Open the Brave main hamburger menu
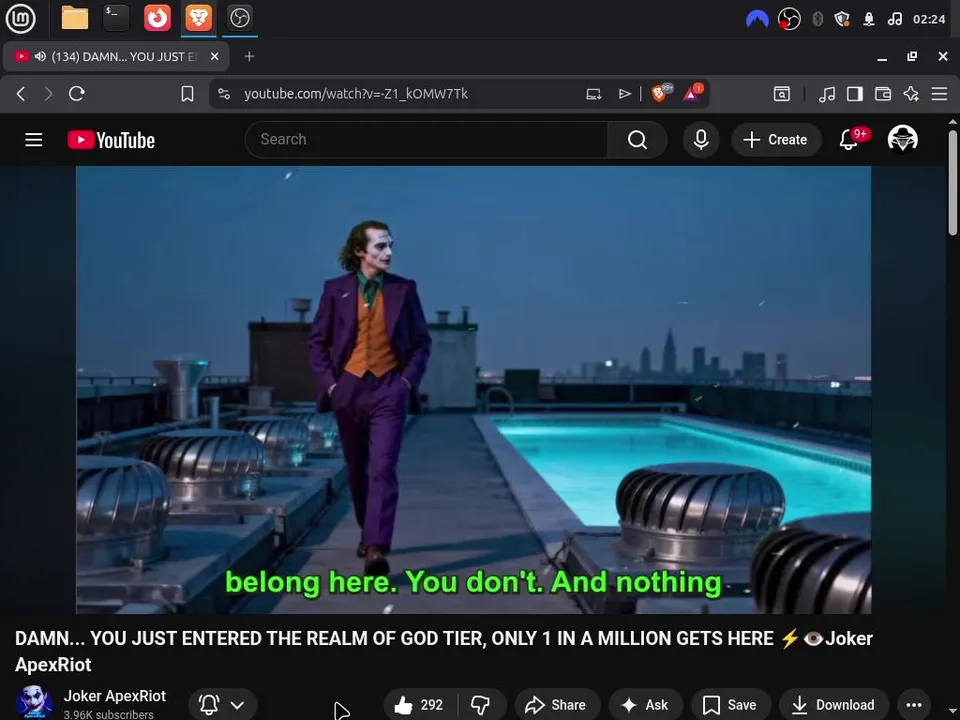This screenshot has height=720, width=960. point(939,94)
